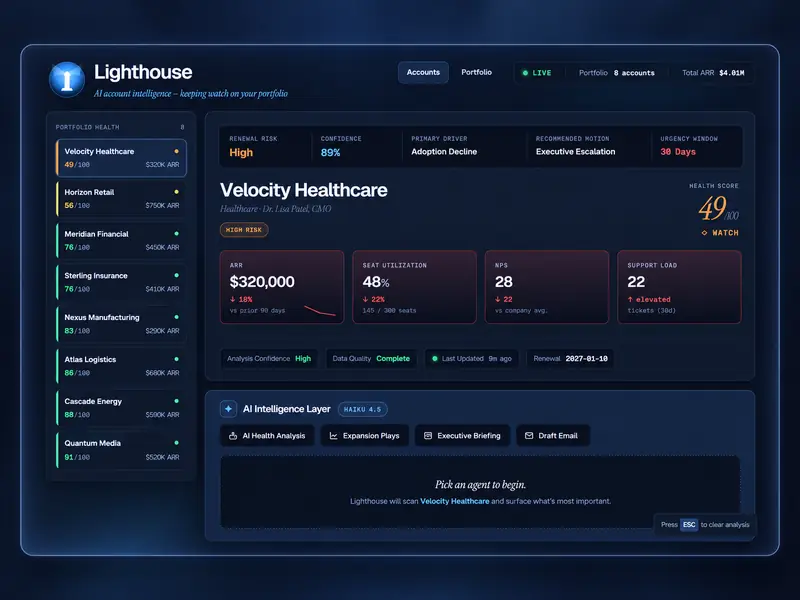Open the Nexus Manufacturing account
Viewport: 800px width, 600px height.
pos(121,324)
